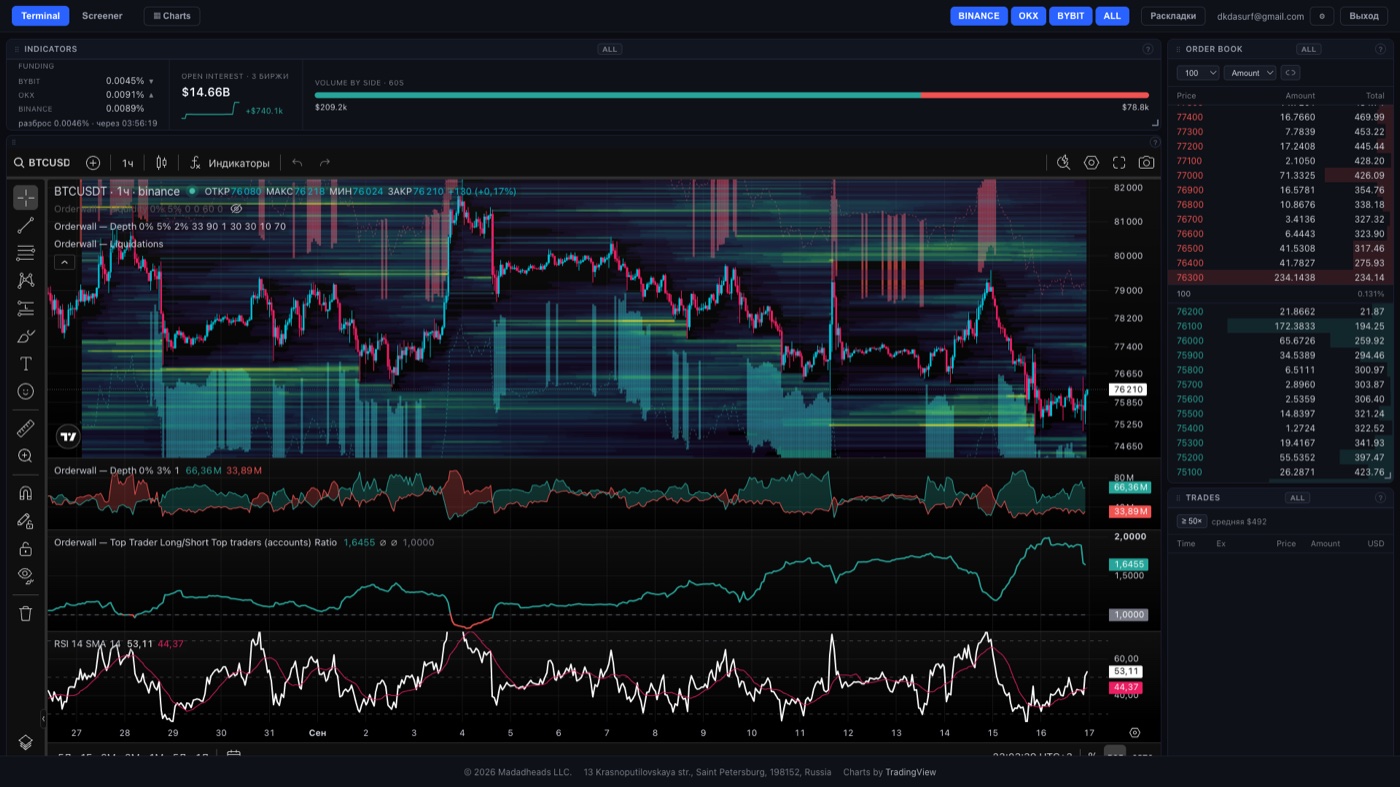This screenshot has width=1400, height=787.
Task: Open help for Trades panel
Action: (1380, 498)
